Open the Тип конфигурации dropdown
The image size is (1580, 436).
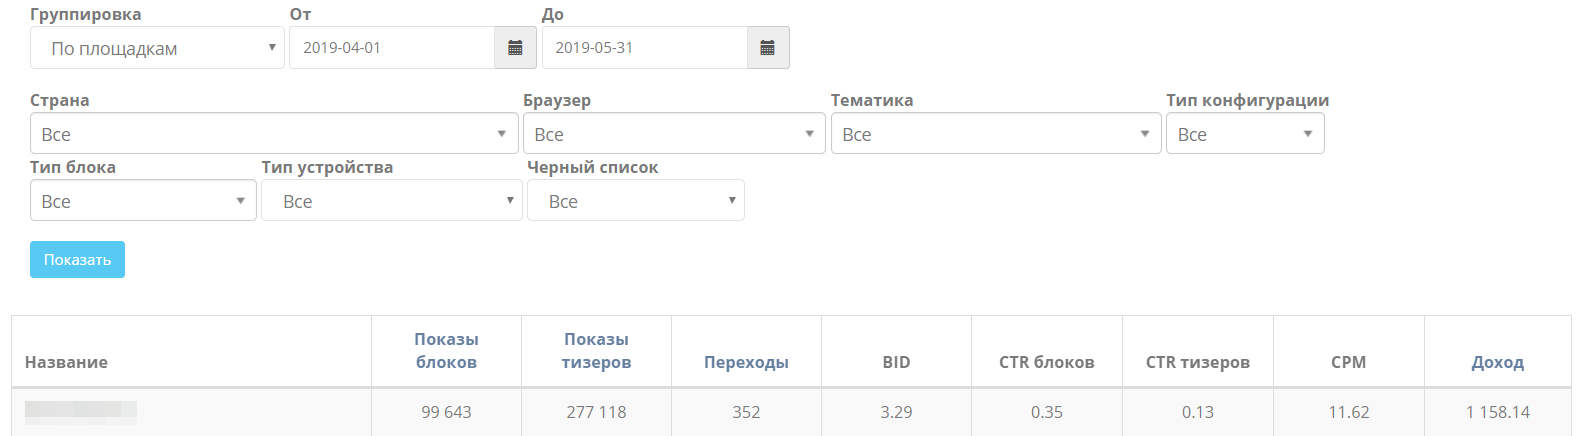(1245, 134)
